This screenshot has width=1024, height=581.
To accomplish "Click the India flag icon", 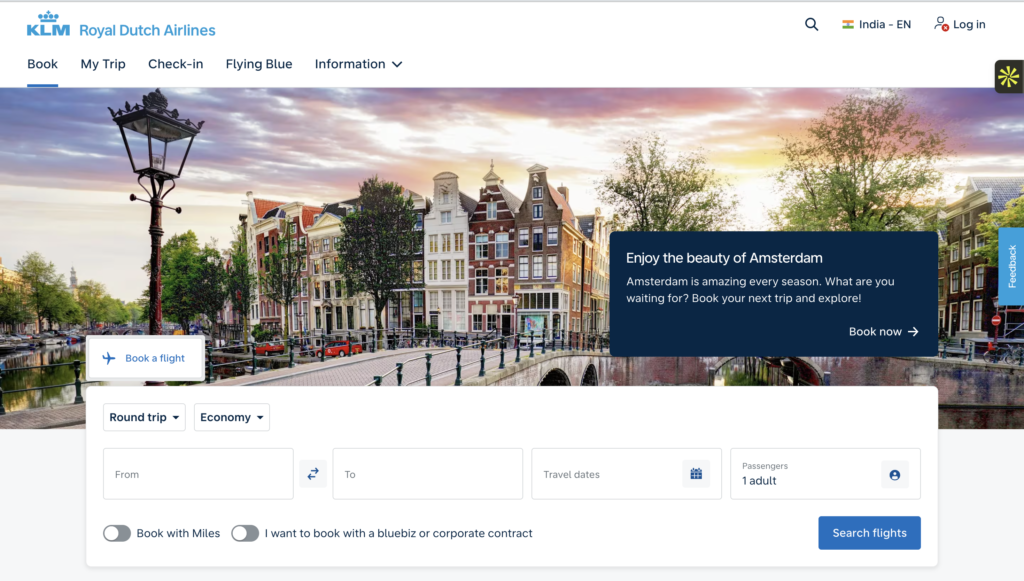I will 848,25.
